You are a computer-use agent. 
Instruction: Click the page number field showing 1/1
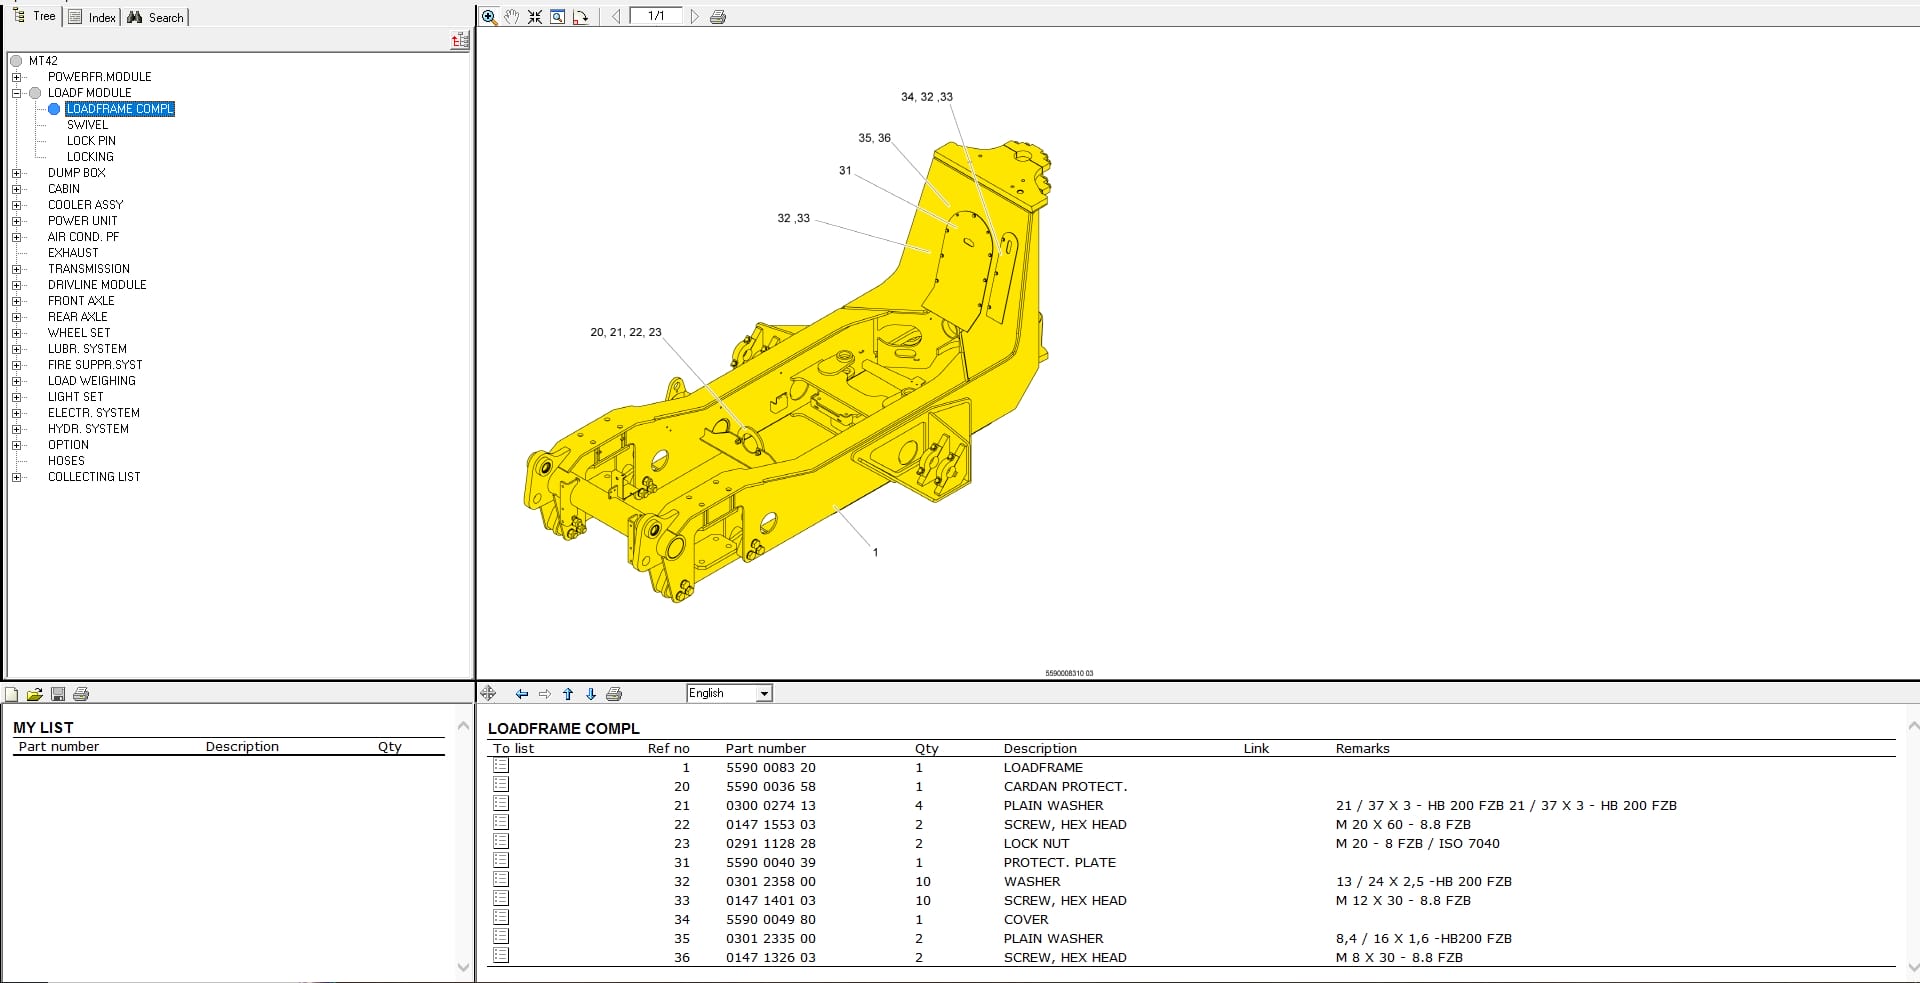(x=656, y=16)
